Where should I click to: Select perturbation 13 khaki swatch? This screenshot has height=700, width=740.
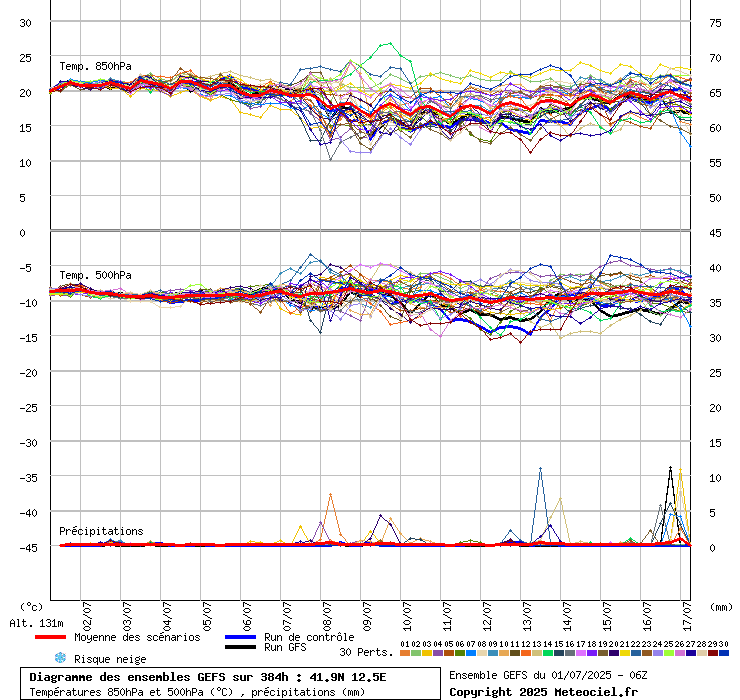(x=537, y=653)
